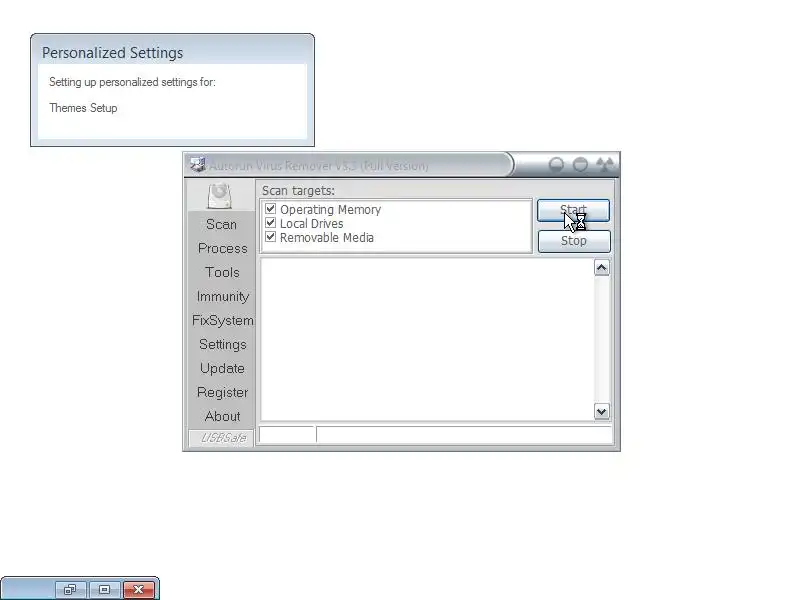This screenshot has width=800, height=600.
Task: Click the first round title bar button
Action: click(x=556, y=164)
